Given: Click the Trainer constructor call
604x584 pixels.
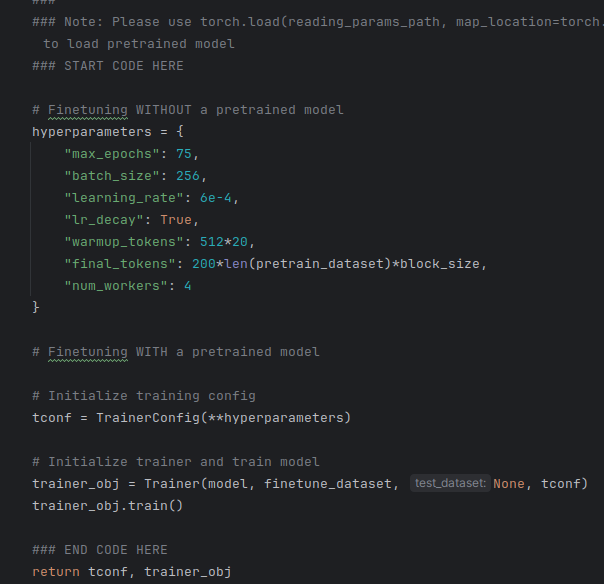Looking at the screenshot, I should (x=172, y=483).
